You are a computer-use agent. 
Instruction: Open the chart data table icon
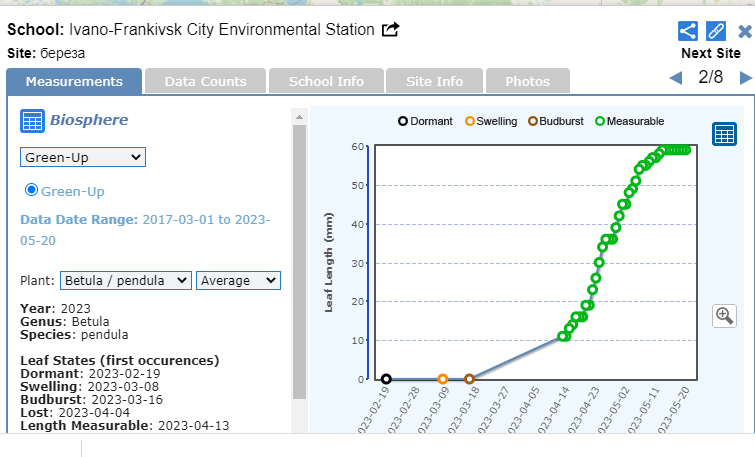(x=724, y=134)
